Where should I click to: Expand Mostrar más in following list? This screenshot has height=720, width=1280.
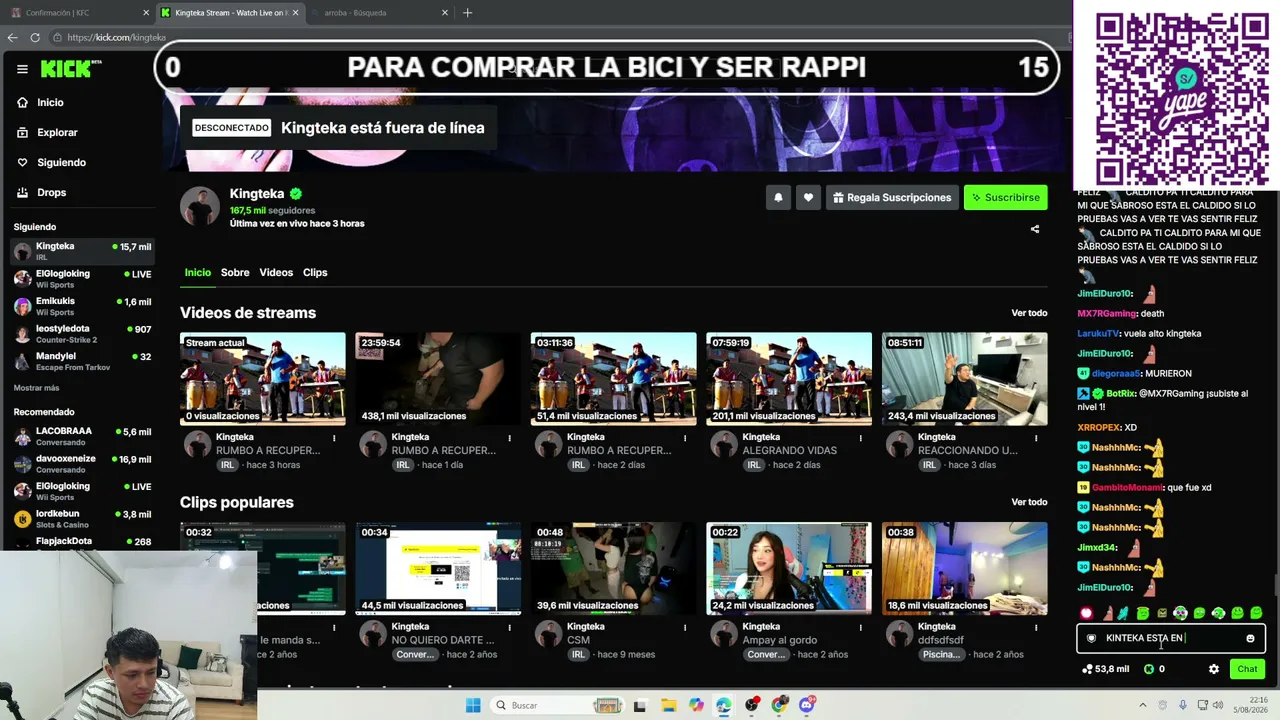coord(36,388)
